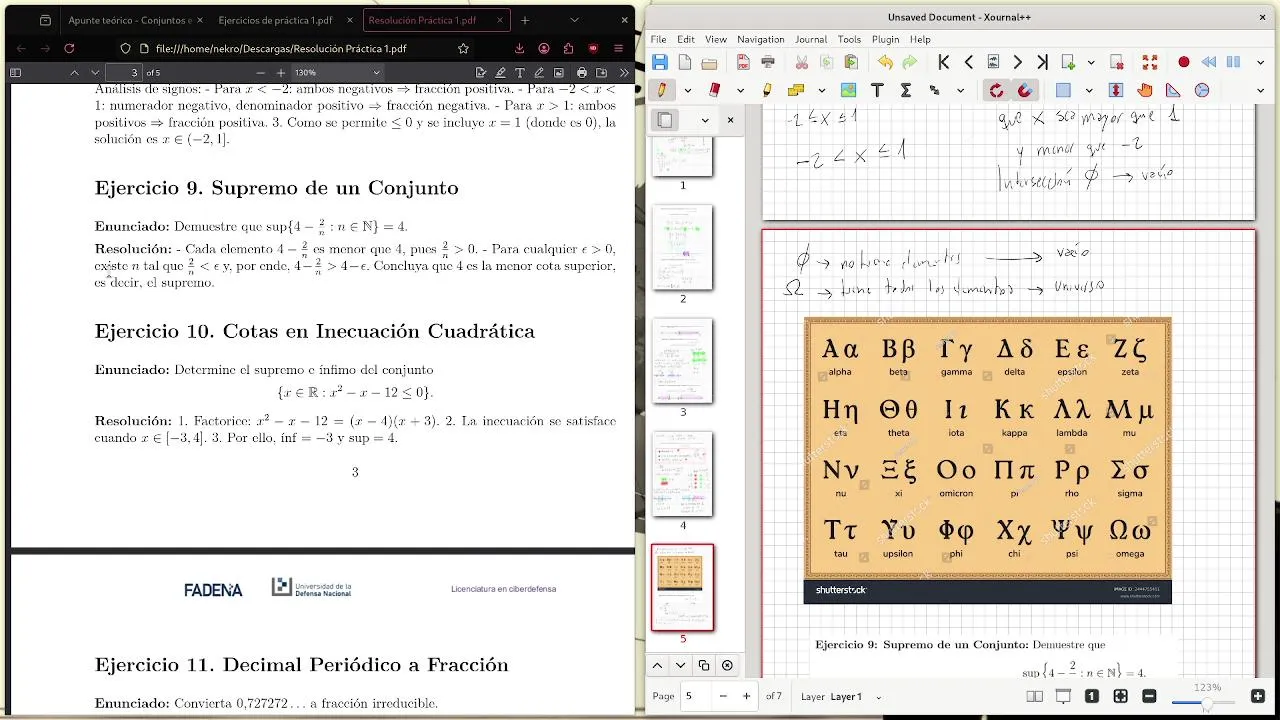
Task: Open the Layer 1 selector dropdown
Action: click(840, 696)
